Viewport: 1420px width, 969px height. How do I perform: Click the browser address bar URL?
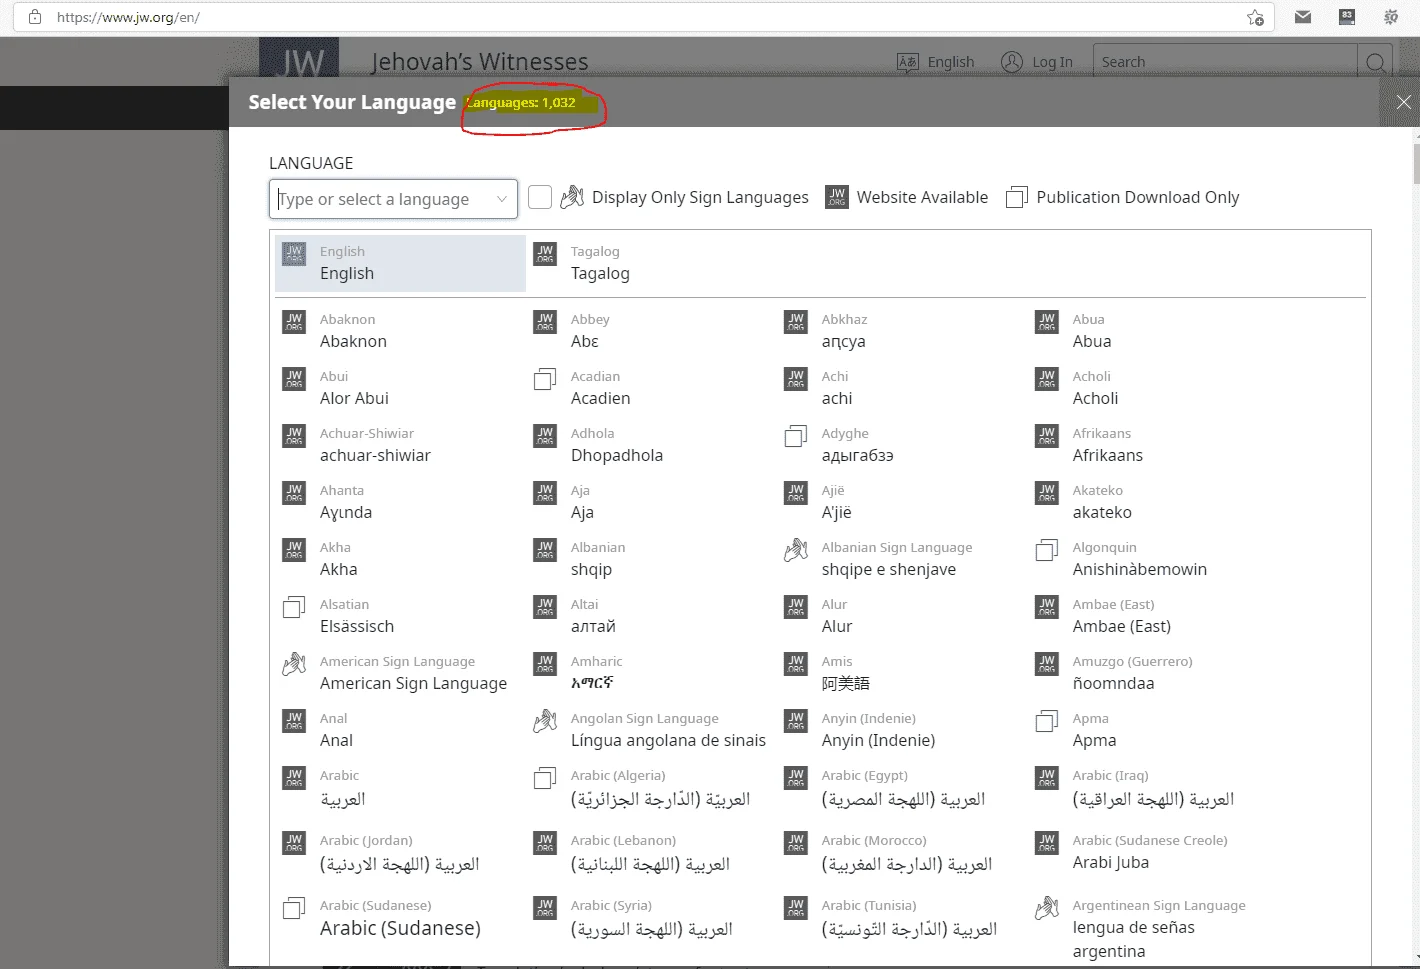tap(128, 17)
